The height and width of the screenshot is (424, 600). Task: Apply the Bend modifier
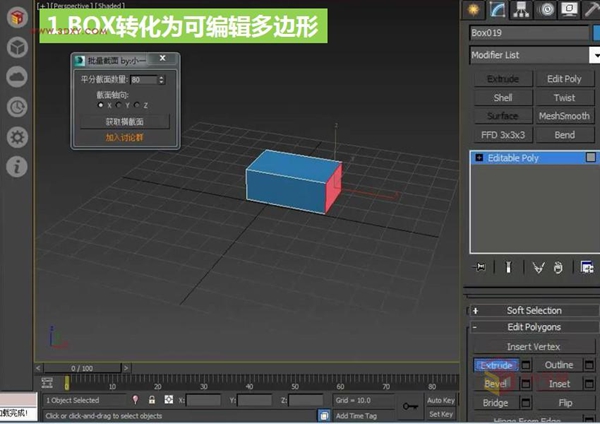click(x=564, y=135)
